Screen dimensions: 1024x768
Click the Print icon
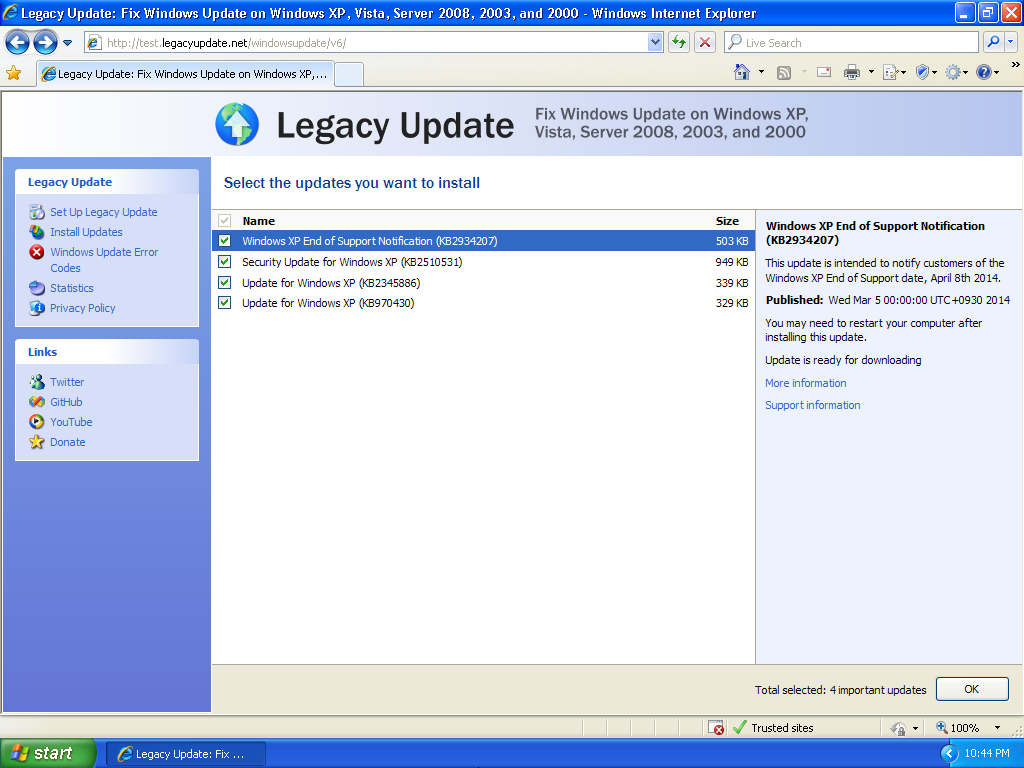[852, 72]
